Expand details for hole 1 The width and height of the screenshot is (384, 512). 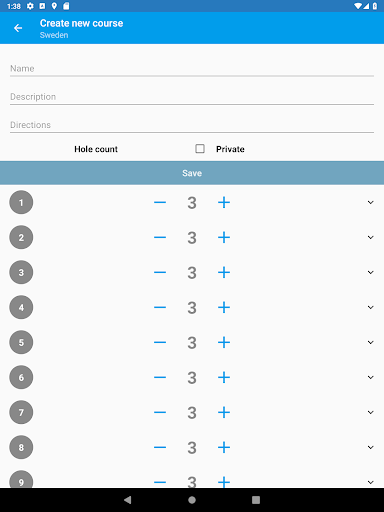coord(370,202)
